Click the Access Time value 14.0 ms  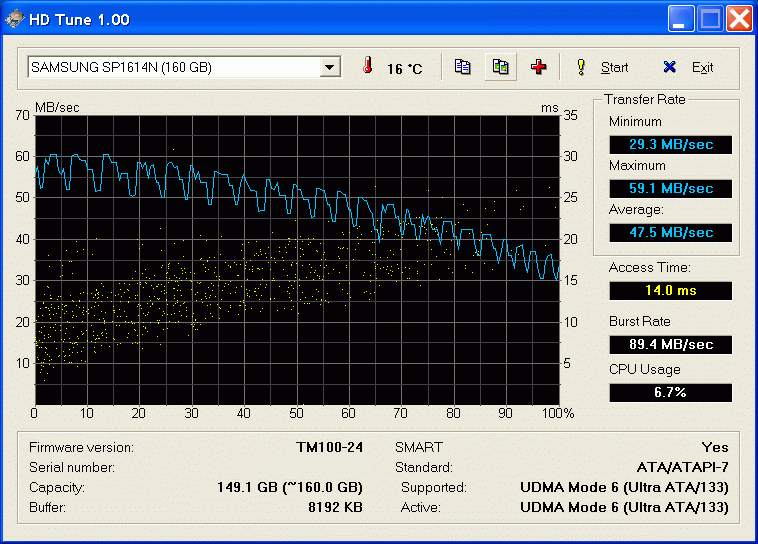pyautogui.click(x=671, y=291)
